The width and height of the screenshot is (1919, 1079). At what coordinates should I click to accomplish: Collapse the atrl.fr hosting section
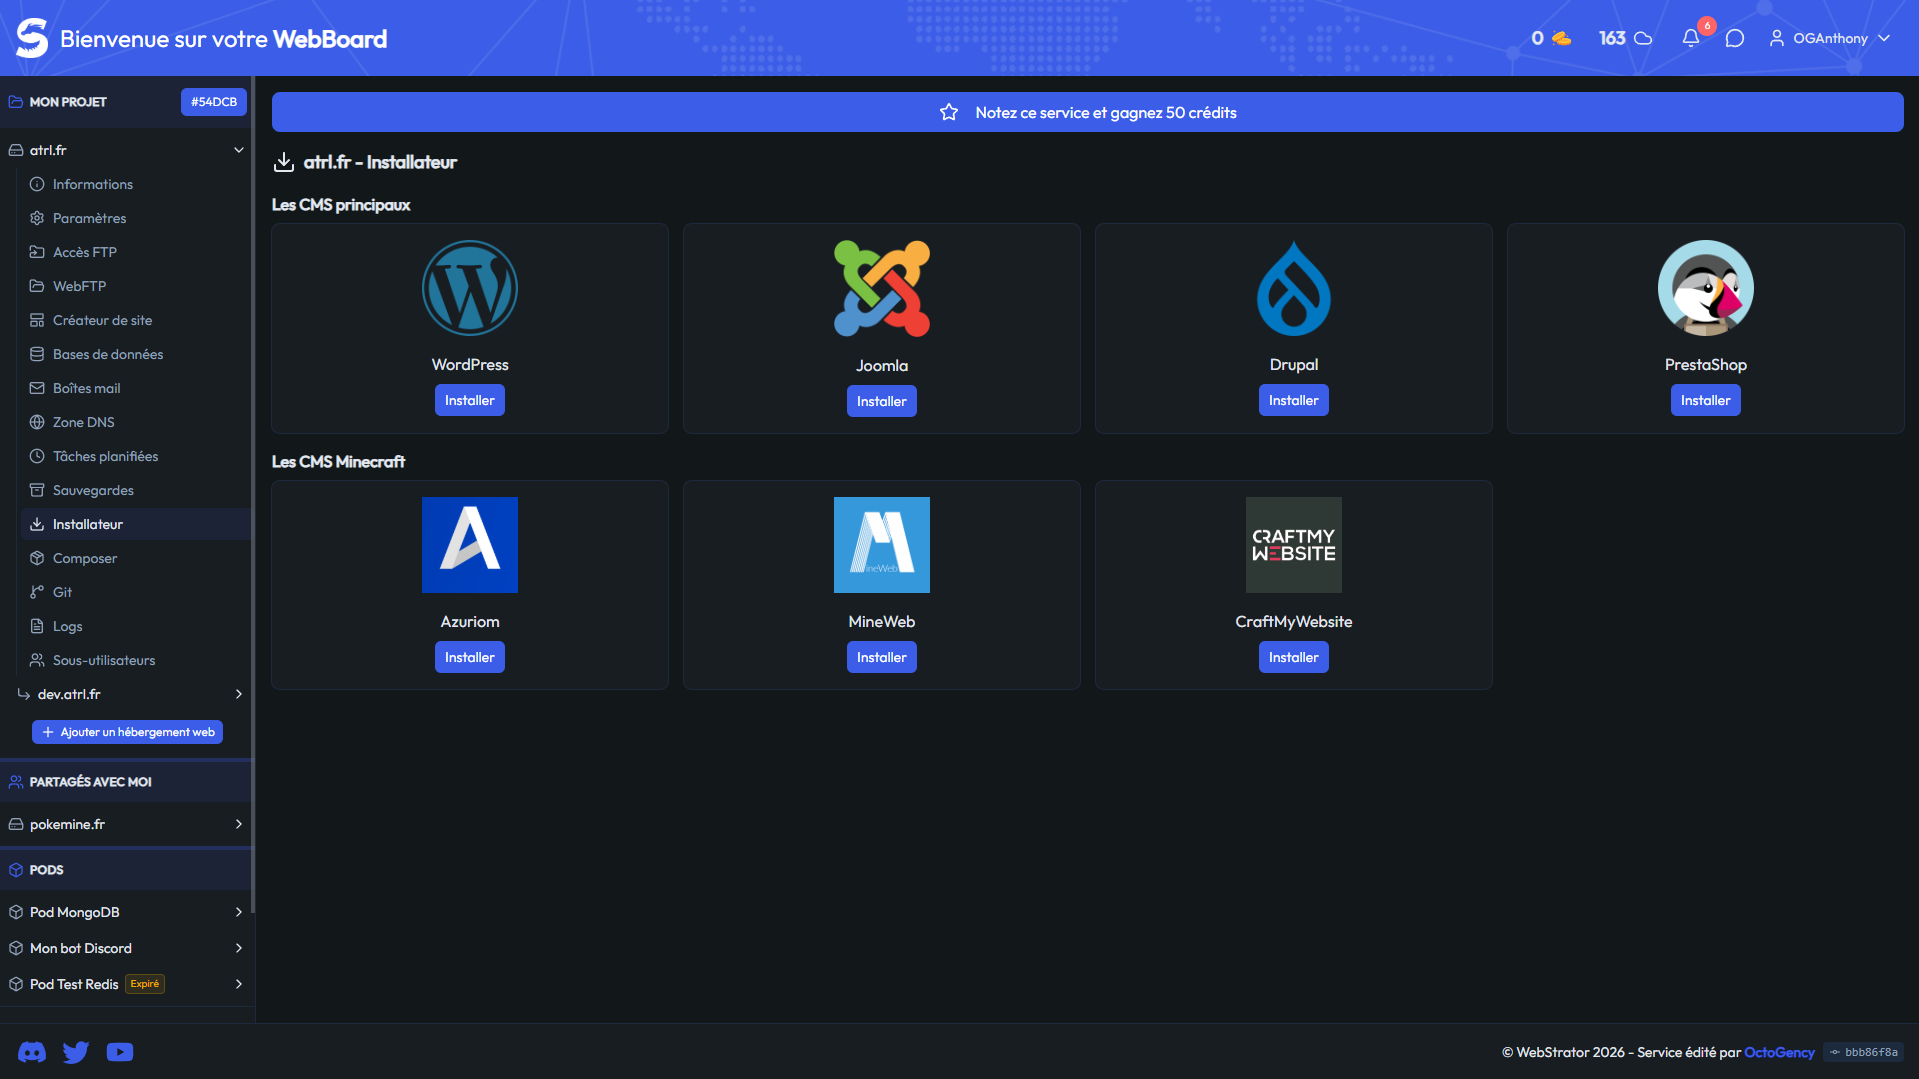[x=239, y=150]
